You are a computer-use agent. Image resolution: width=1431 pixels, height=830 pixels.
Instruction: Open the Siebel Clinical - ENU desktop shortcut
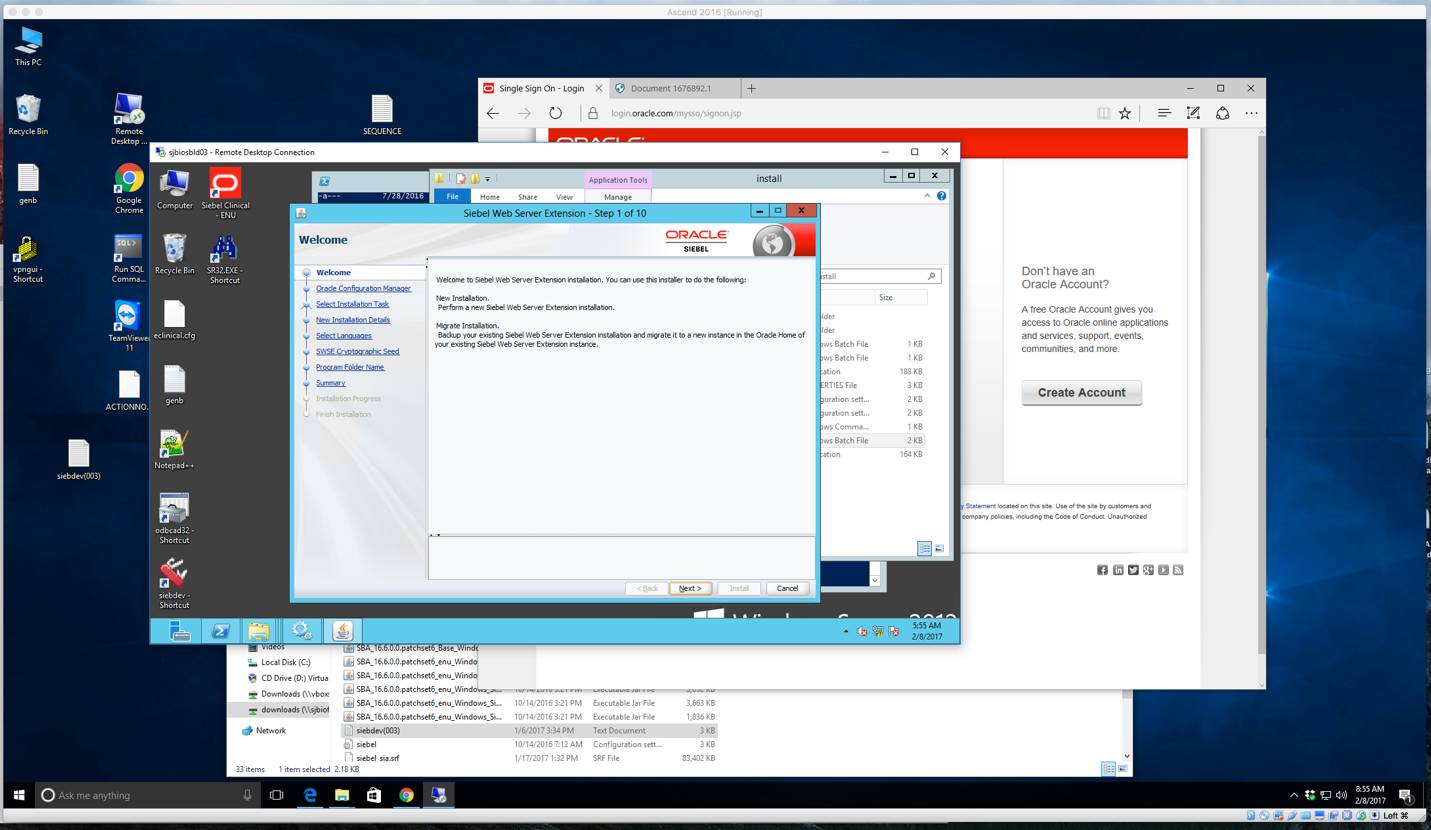tap(225, 193)
